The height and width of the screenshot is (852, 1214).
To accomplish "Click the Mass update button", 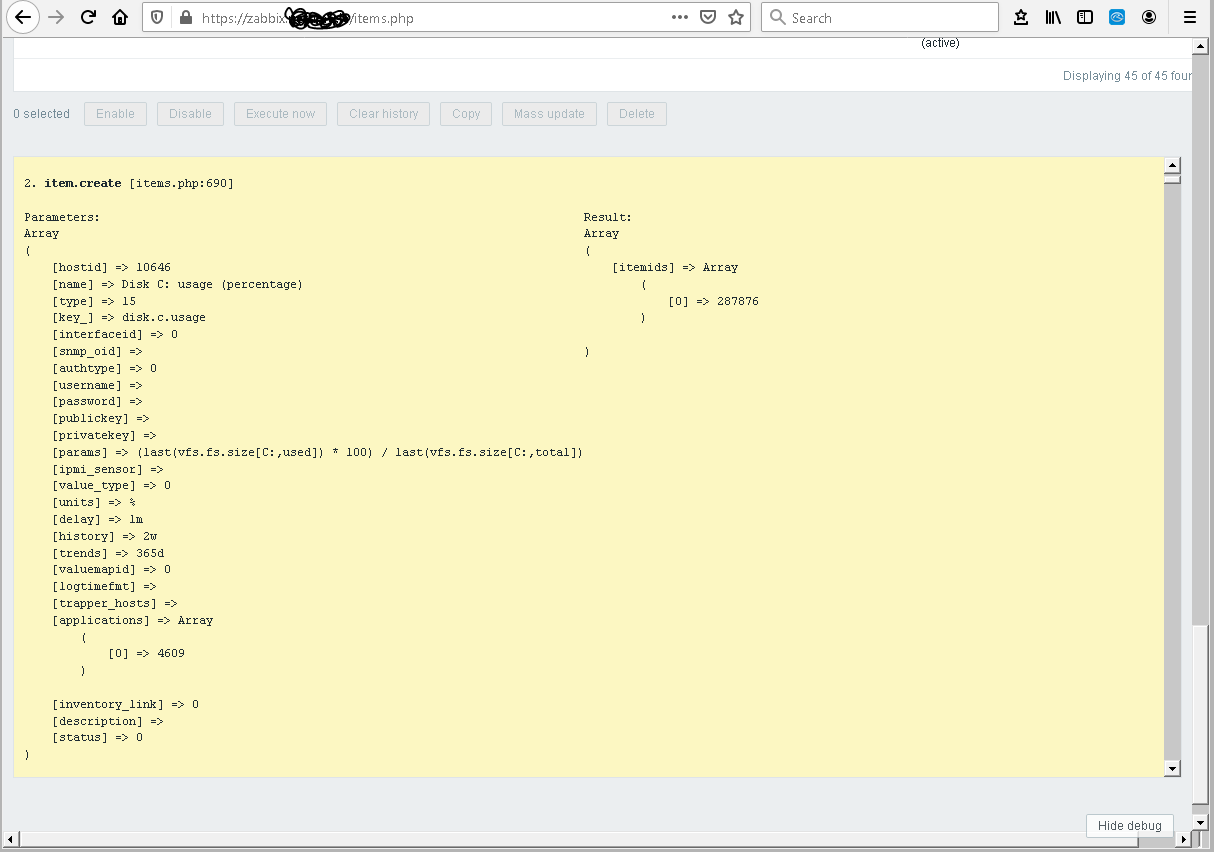I will [x=549, y=114].
